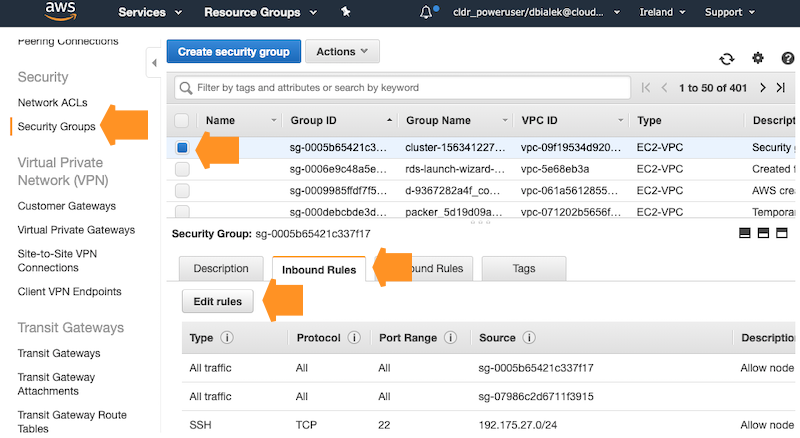800x438 pixels.
Task: Select the rds-launch-wizard security group checkbox
Action: pyautogui.click(x=182, y=169)
